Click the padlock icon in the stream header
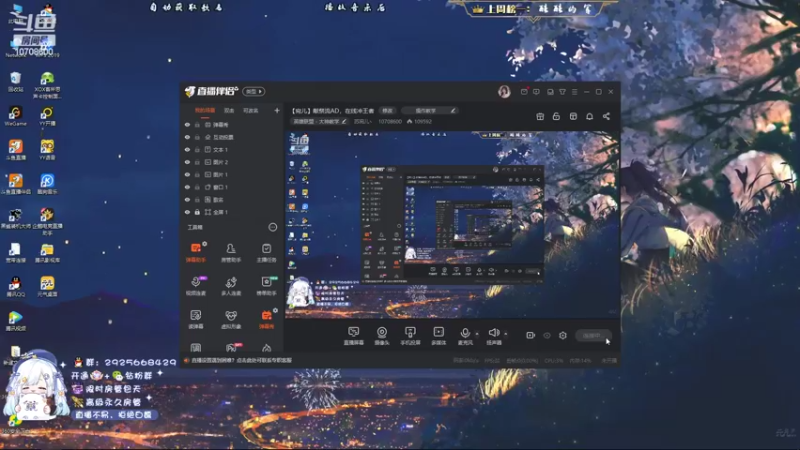This screenshot has width=800, height=450. coord(556,116)
